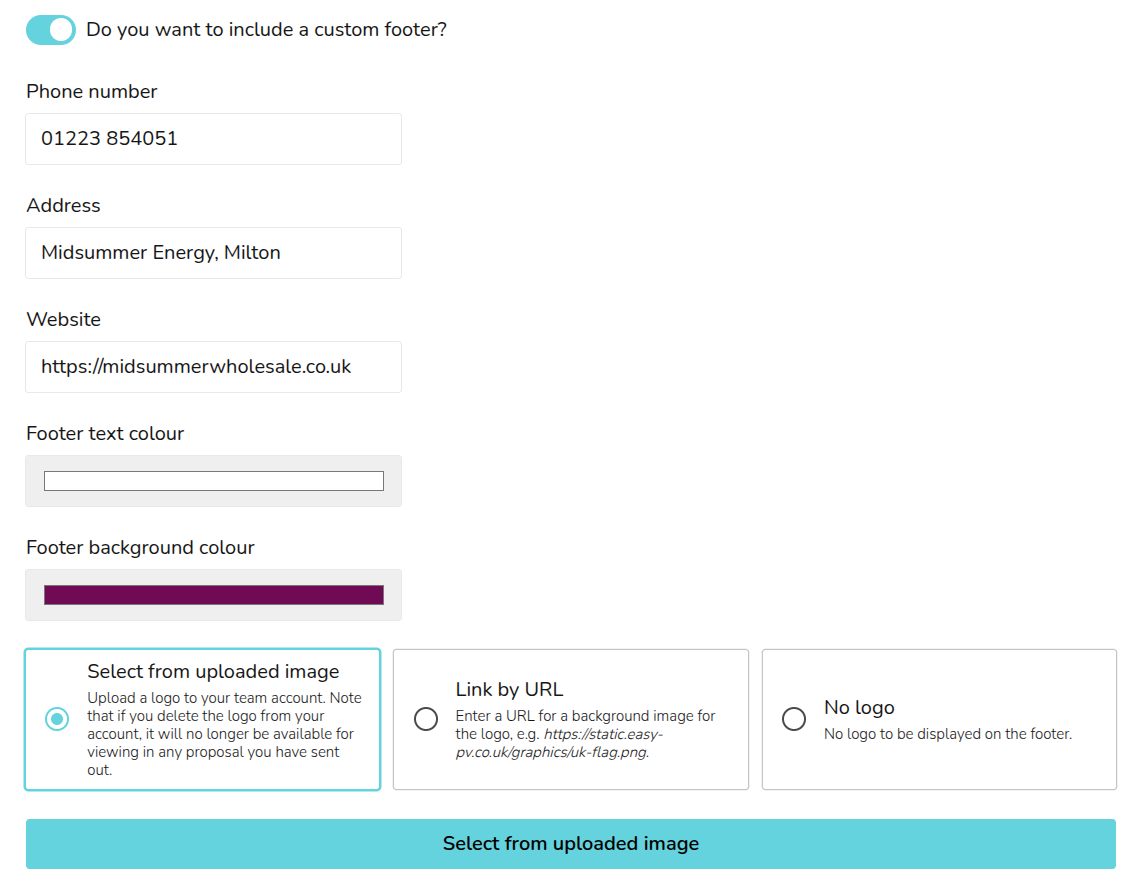The height and width of the screenshot is (886, 1134).
Task: Click the Phone number input field
Action: [x=213, y=139]
